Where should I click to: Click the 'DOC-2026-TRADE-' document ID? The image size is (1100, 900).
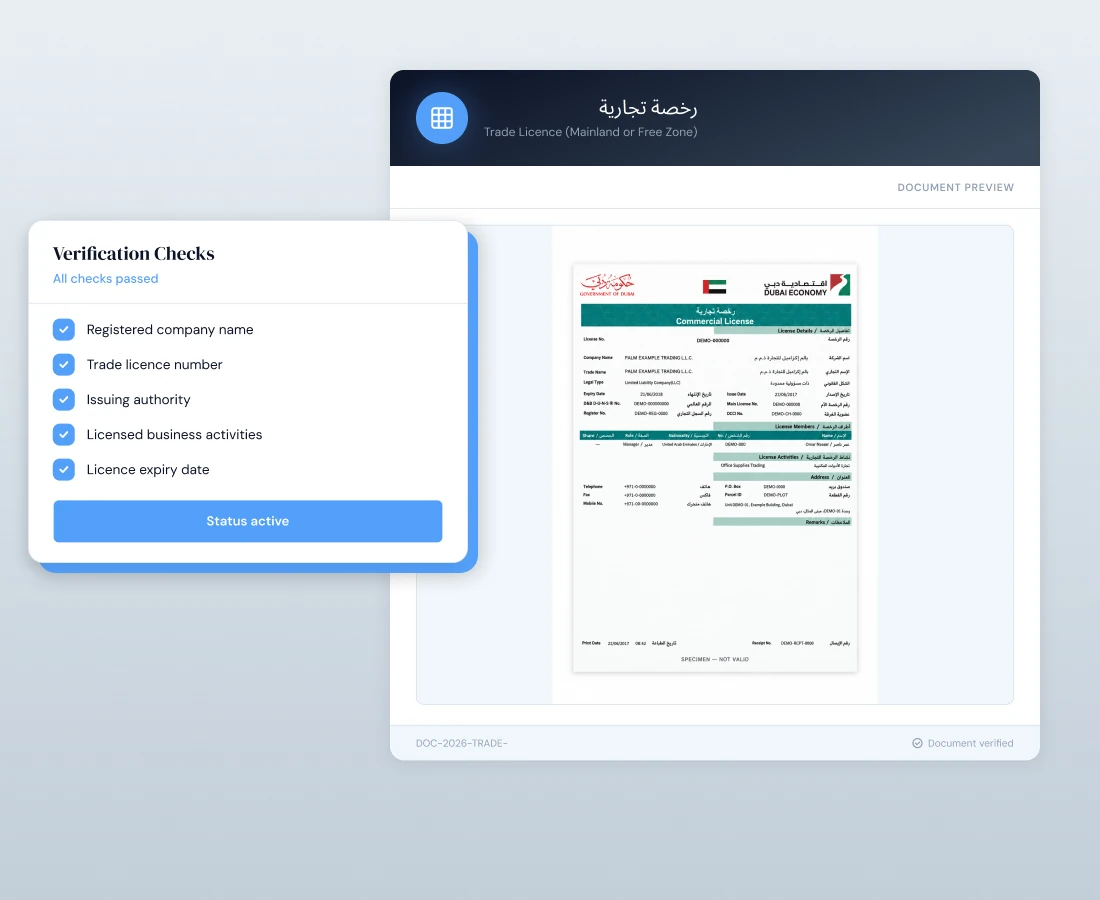[x=462, y=743]
